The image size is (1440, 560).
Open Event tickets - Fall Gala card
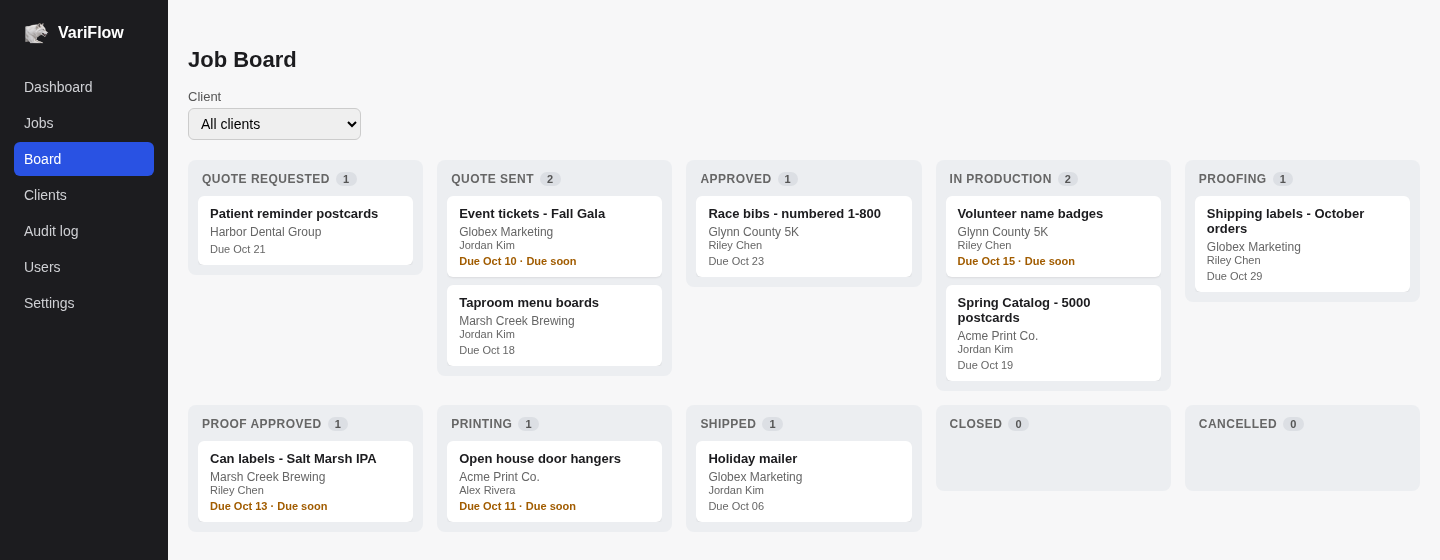point(554,236)
